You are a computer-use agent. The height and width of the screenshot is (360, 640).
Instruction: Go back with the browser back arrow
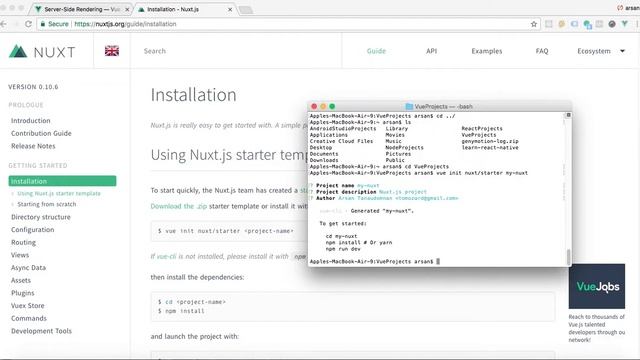(x=3, y=24)
